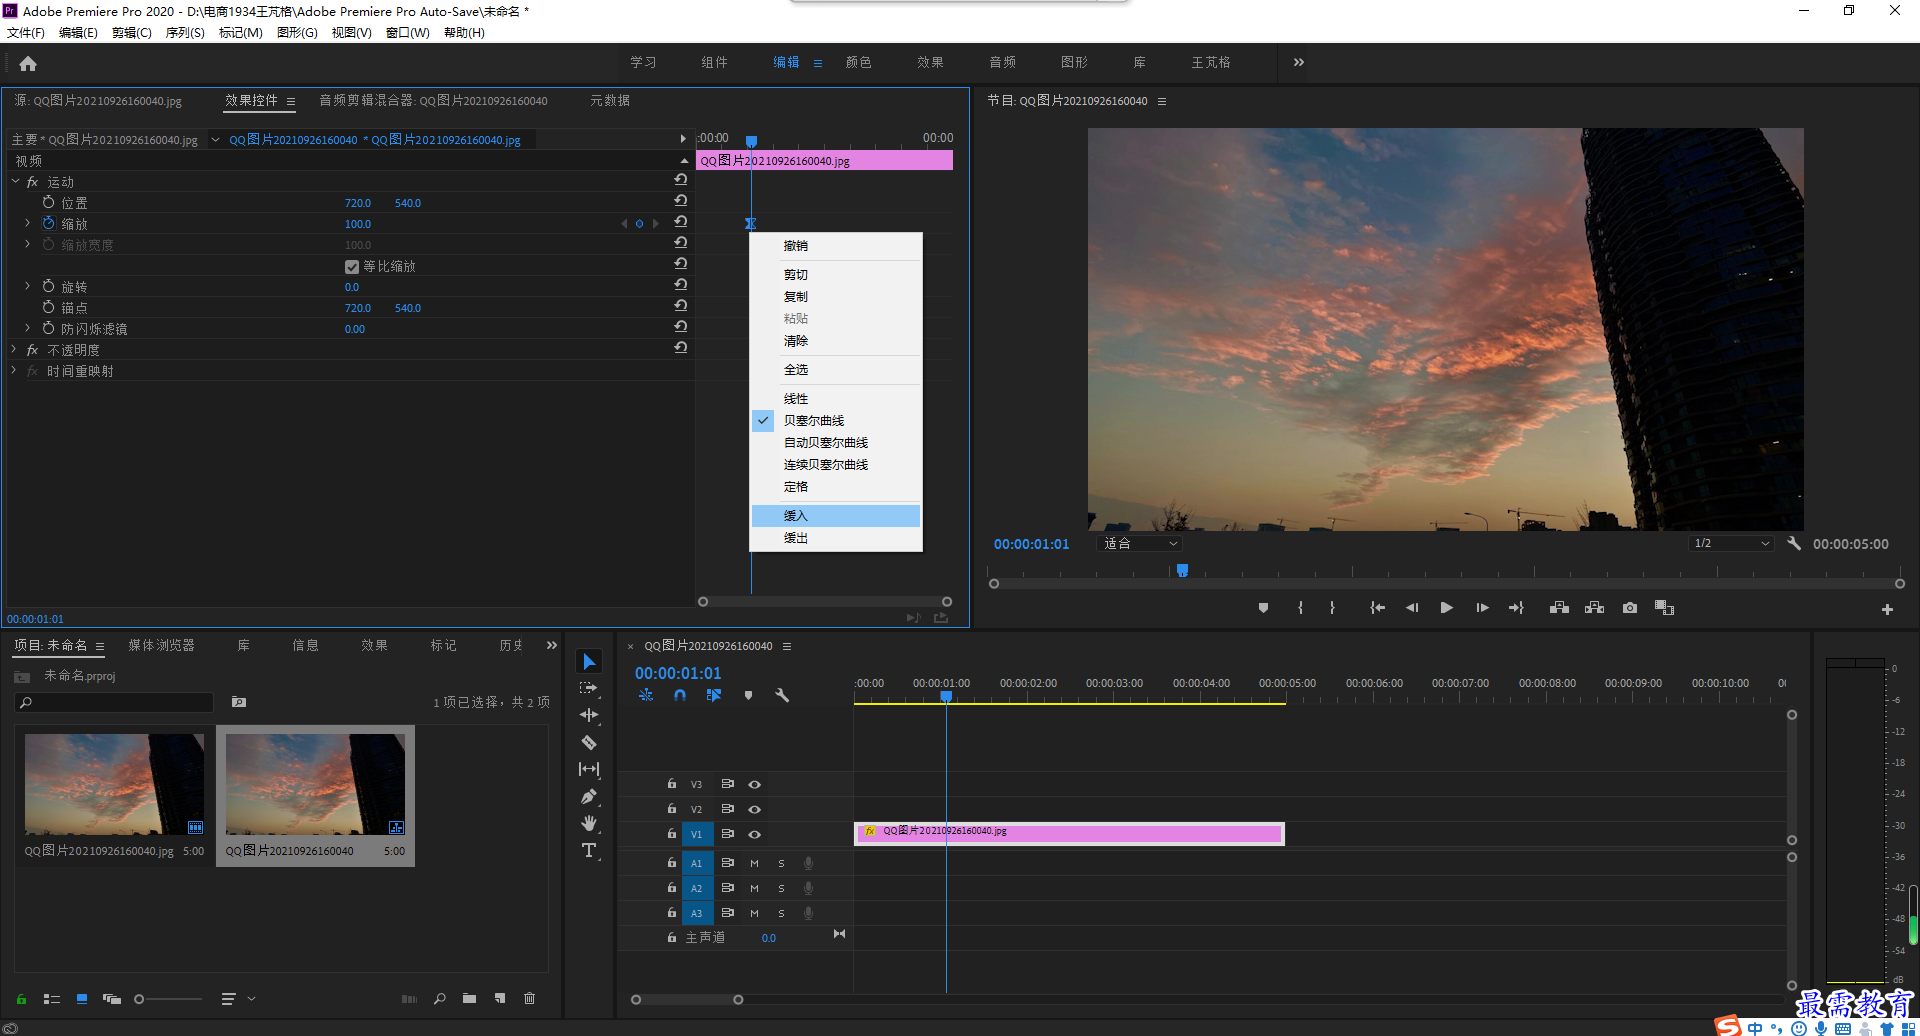Screen dimensions: 1920x1036
Task: Select thumbnail QQ图片20210926160040.jpg in Project
Action: tap(114, 784)
